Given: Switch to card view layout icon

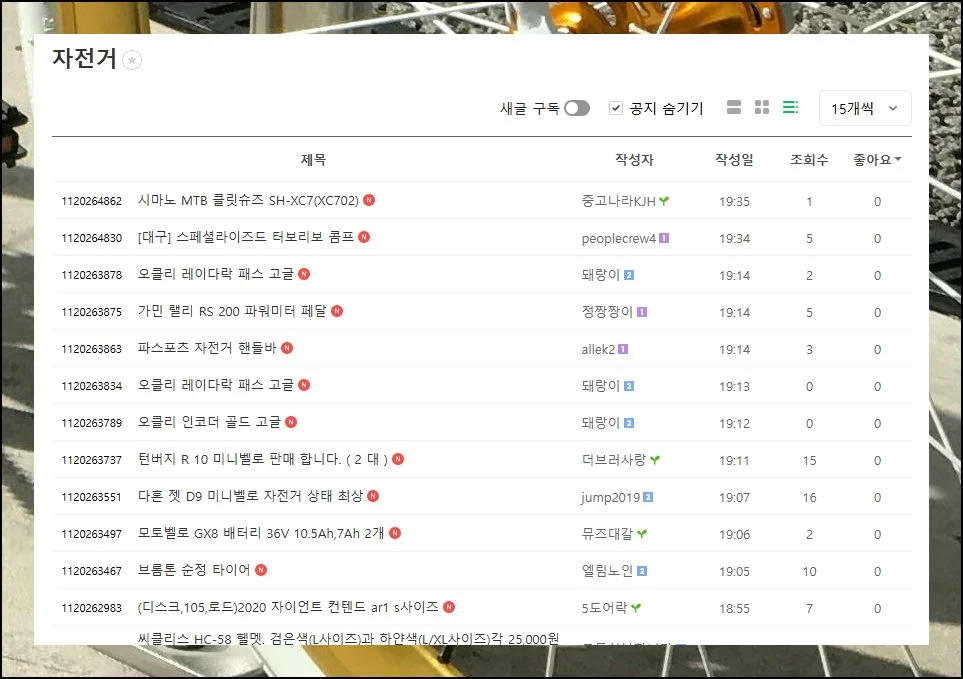Looking at the screenshot, I should click(x=734, y=108).
